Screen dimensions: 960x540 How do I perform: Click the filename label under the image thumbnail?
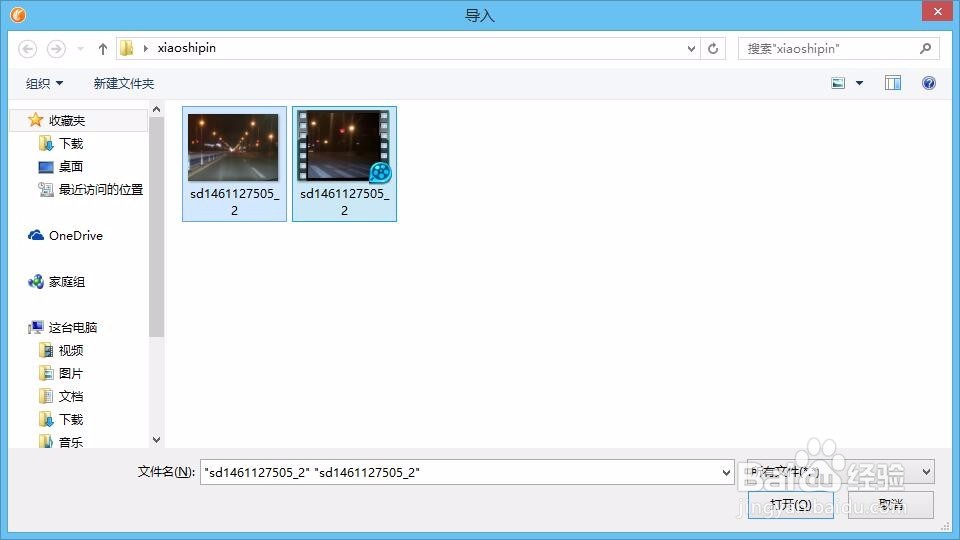pos(234,201)
